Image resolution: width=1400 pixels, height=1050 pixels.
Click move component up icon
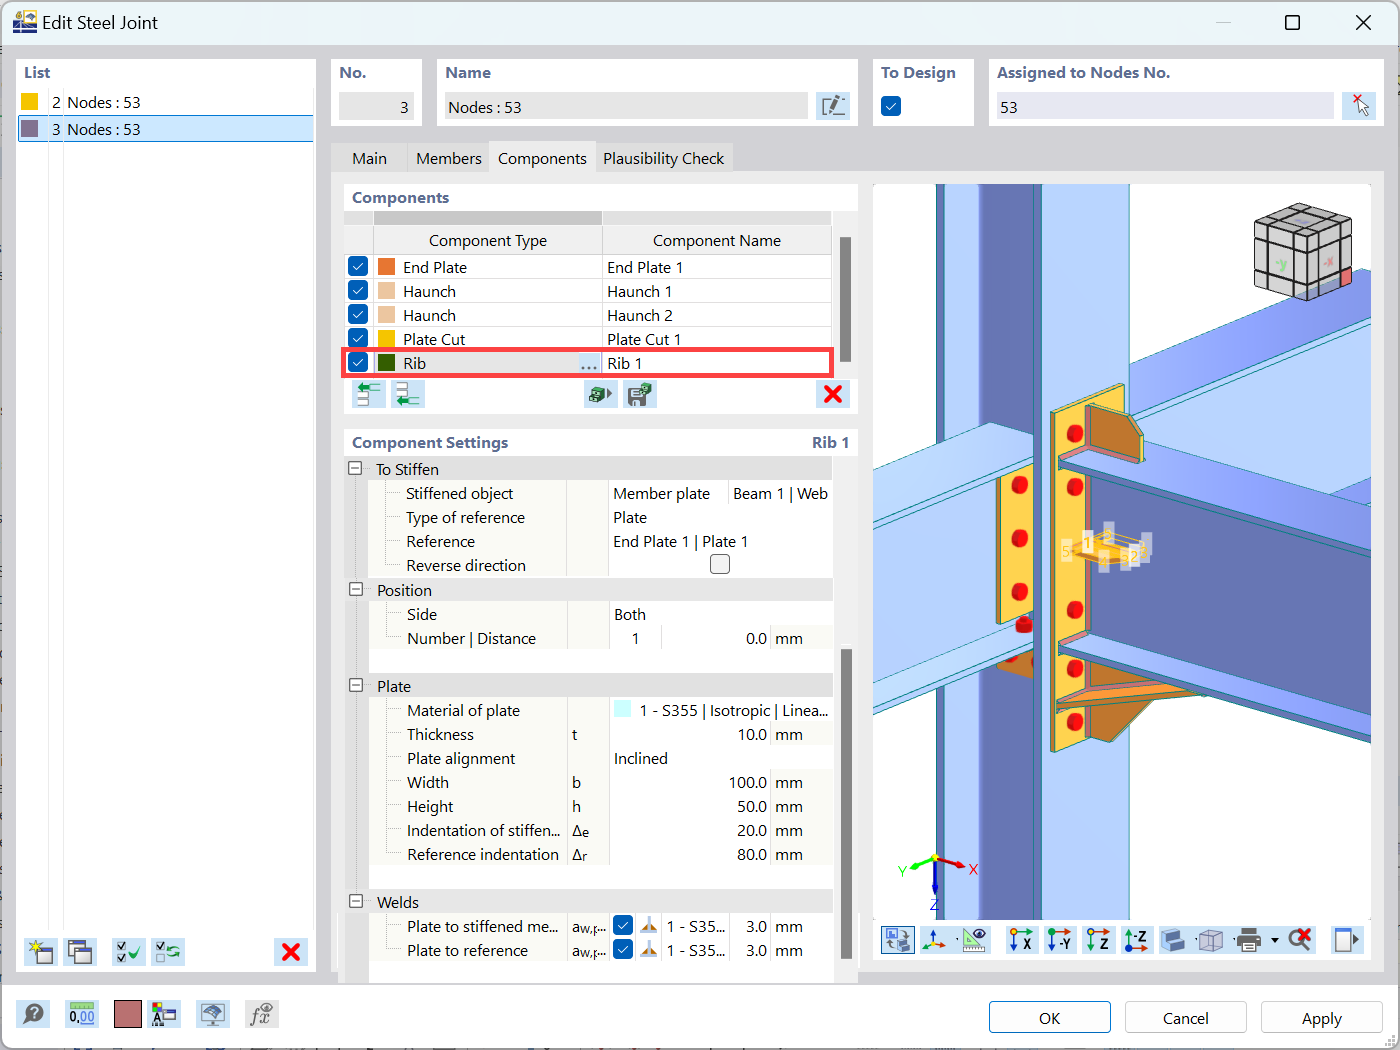[369, 394]
